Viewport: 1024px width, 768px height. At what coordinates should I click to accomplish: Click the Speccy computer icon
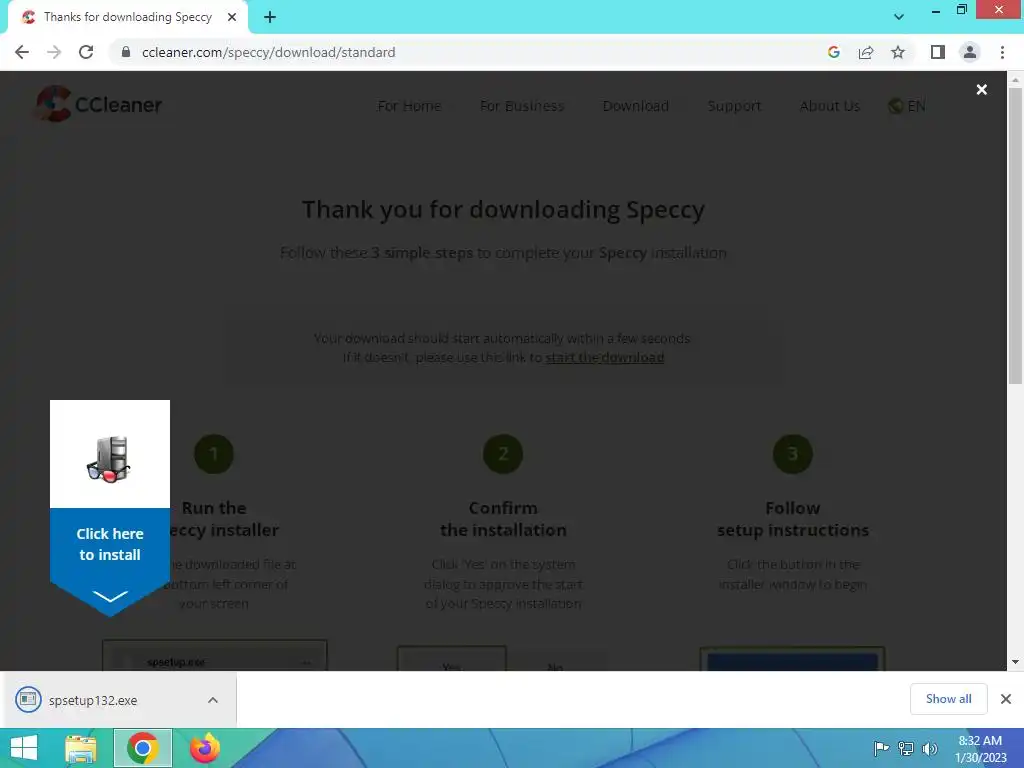tap(109, 459)
